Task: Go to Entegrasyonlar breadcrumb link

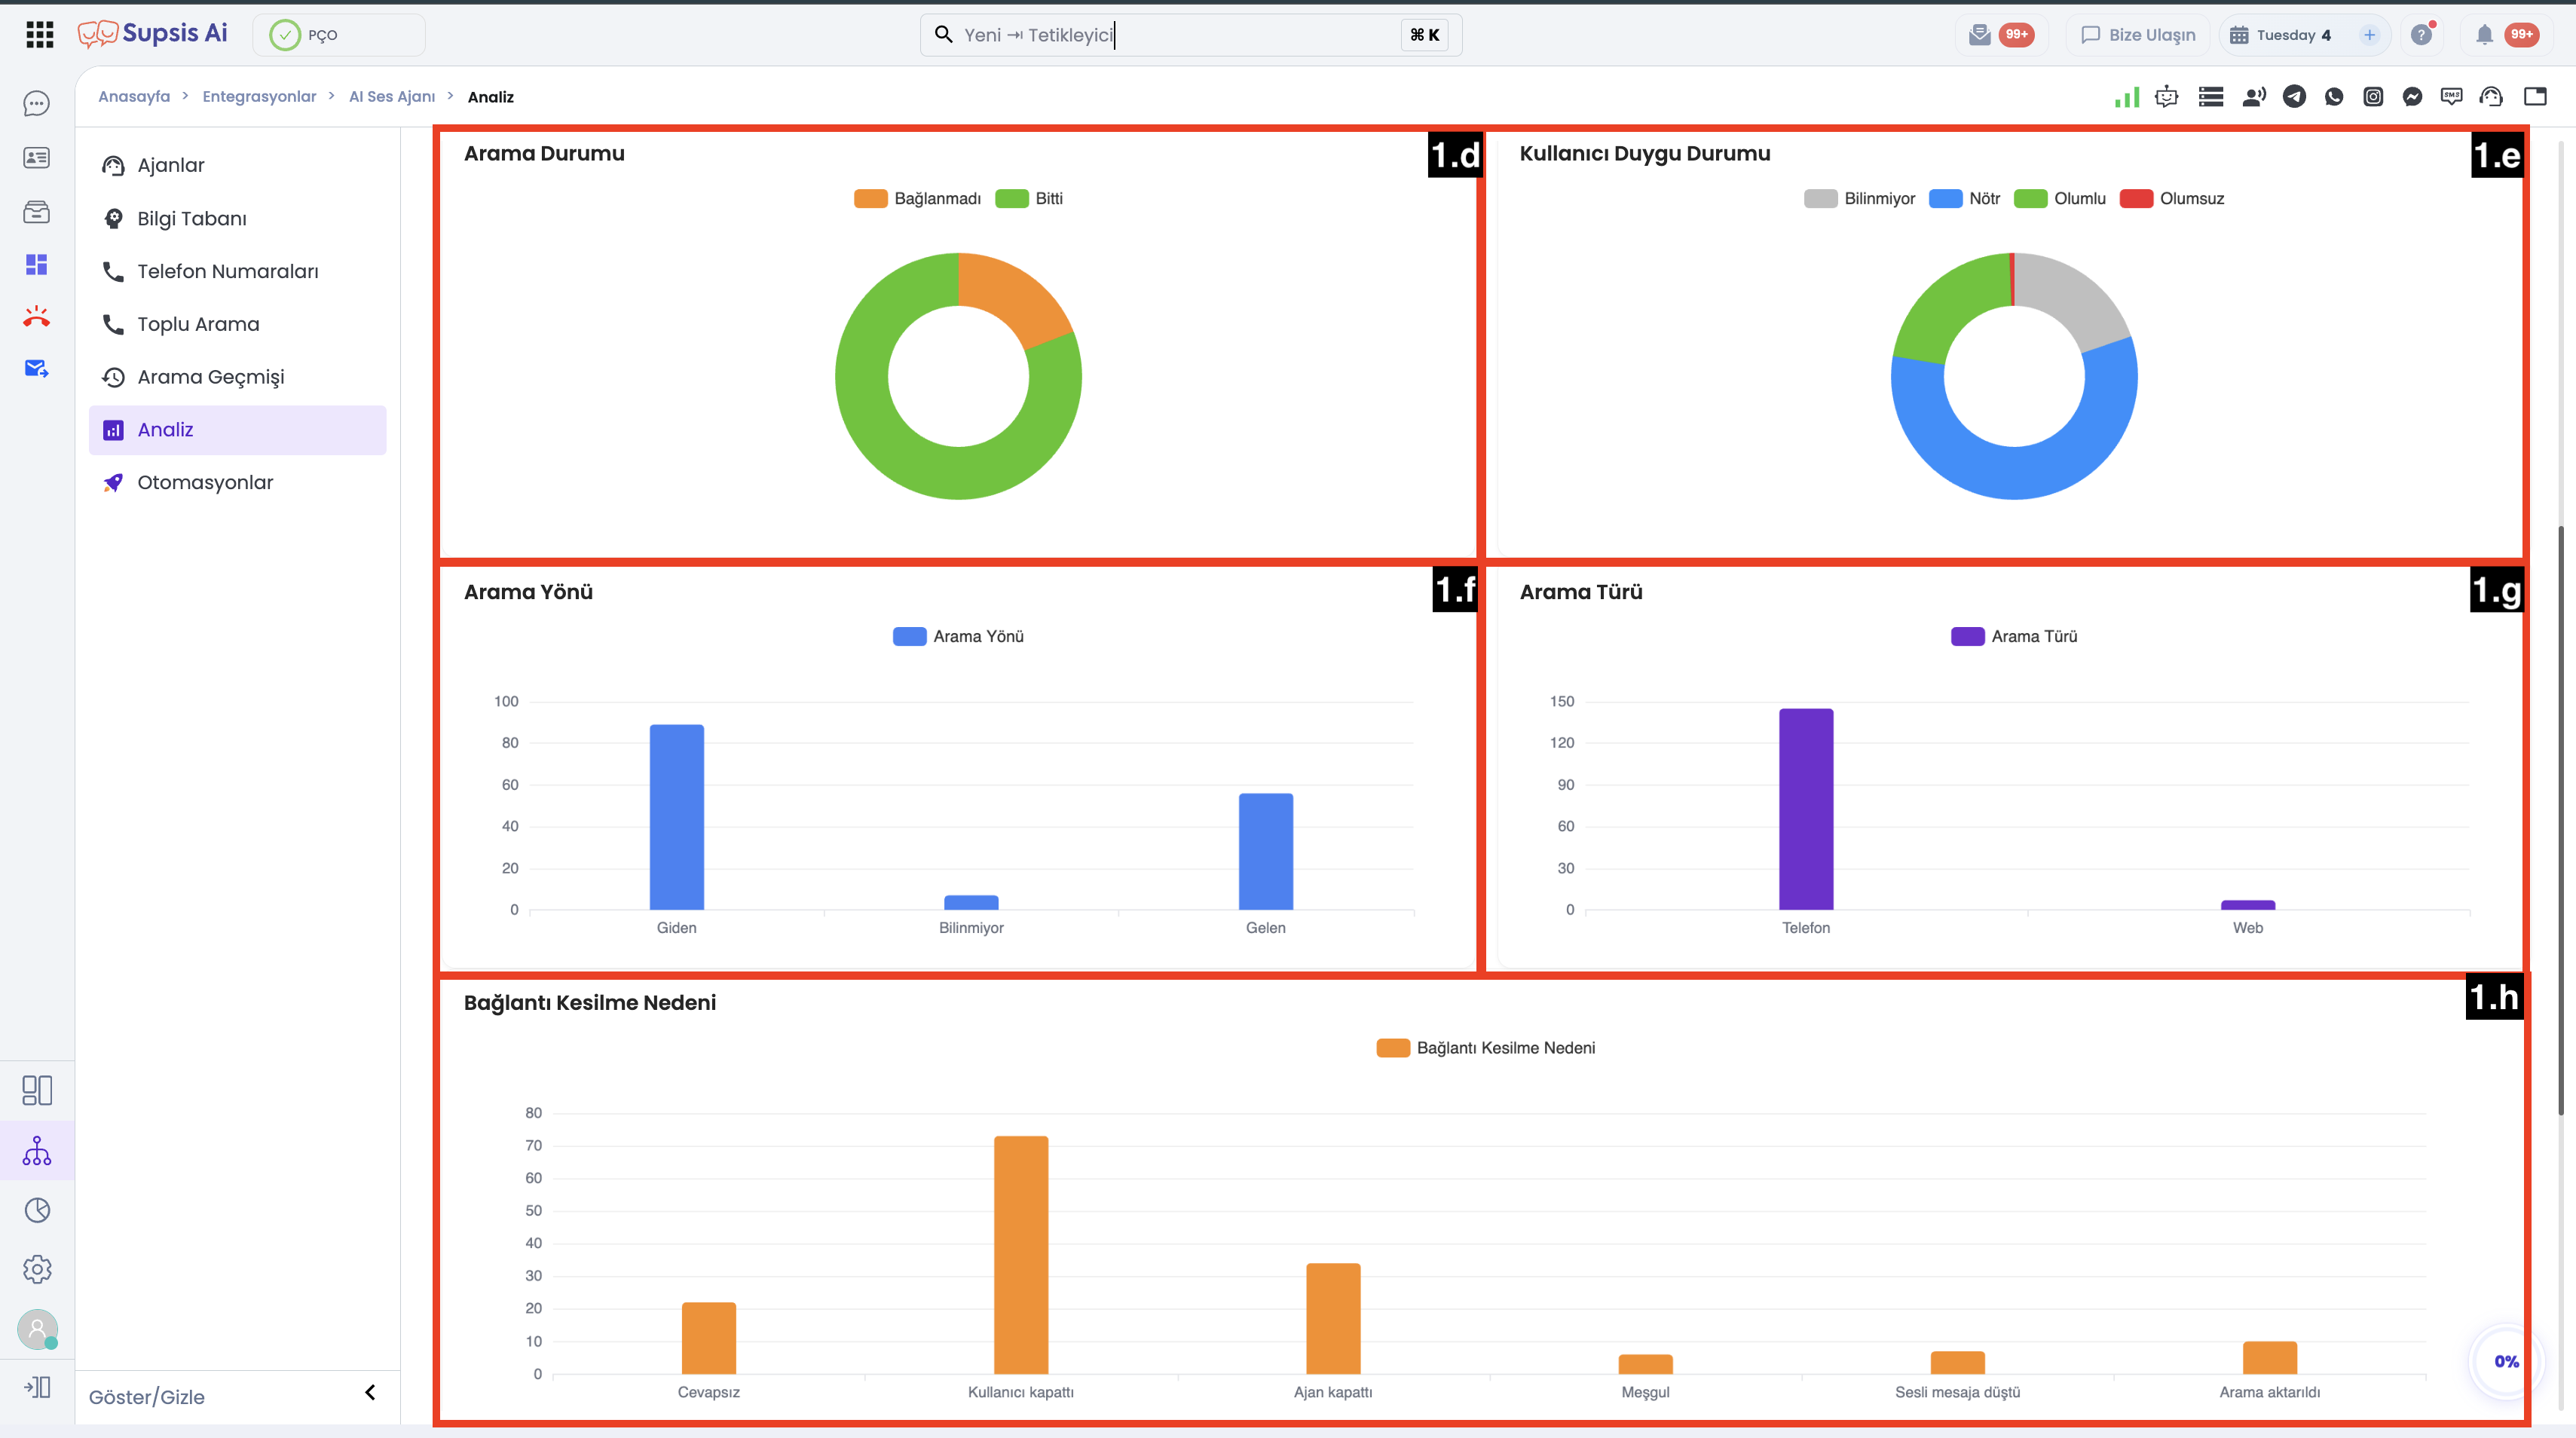Action: pos(259,97)
